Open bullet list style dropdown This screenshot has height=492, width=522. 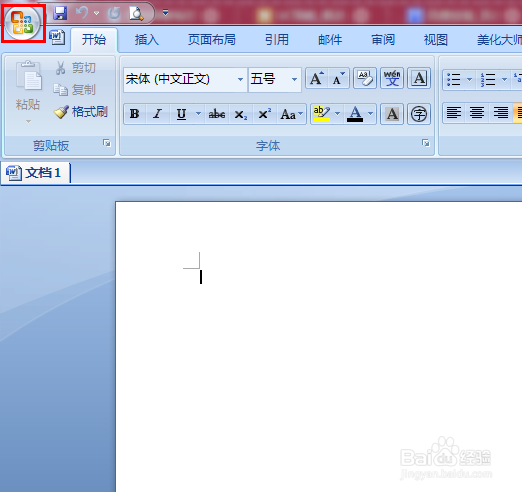point(470,79)
